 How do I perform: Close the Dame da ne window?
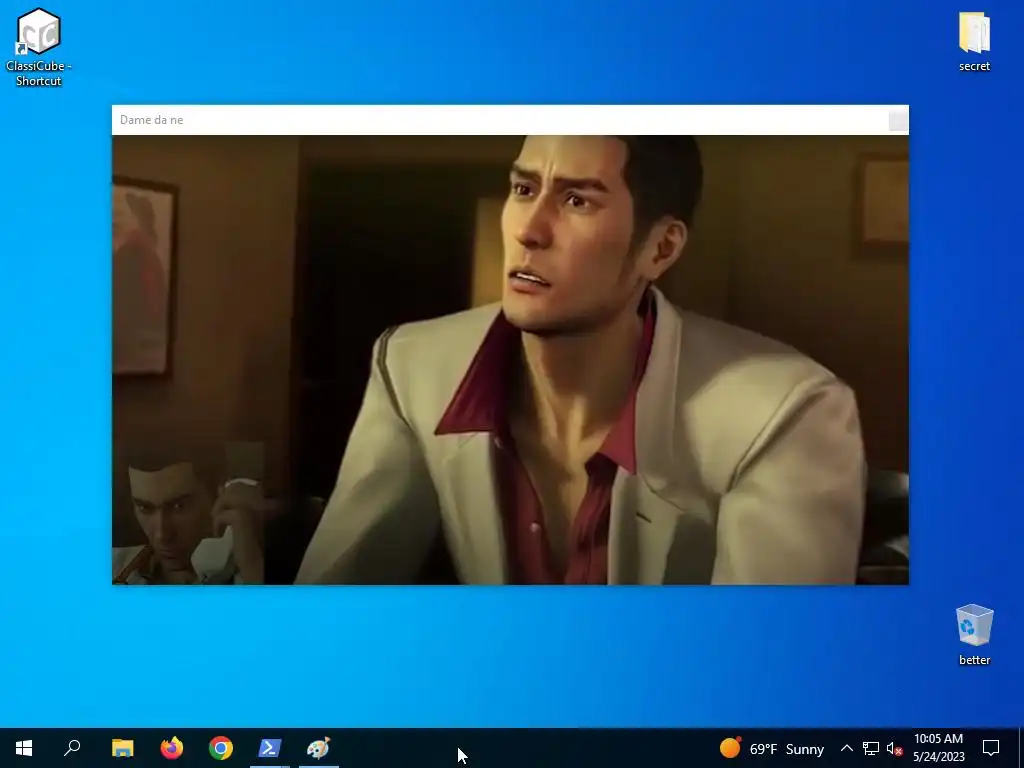coord(898,121)
